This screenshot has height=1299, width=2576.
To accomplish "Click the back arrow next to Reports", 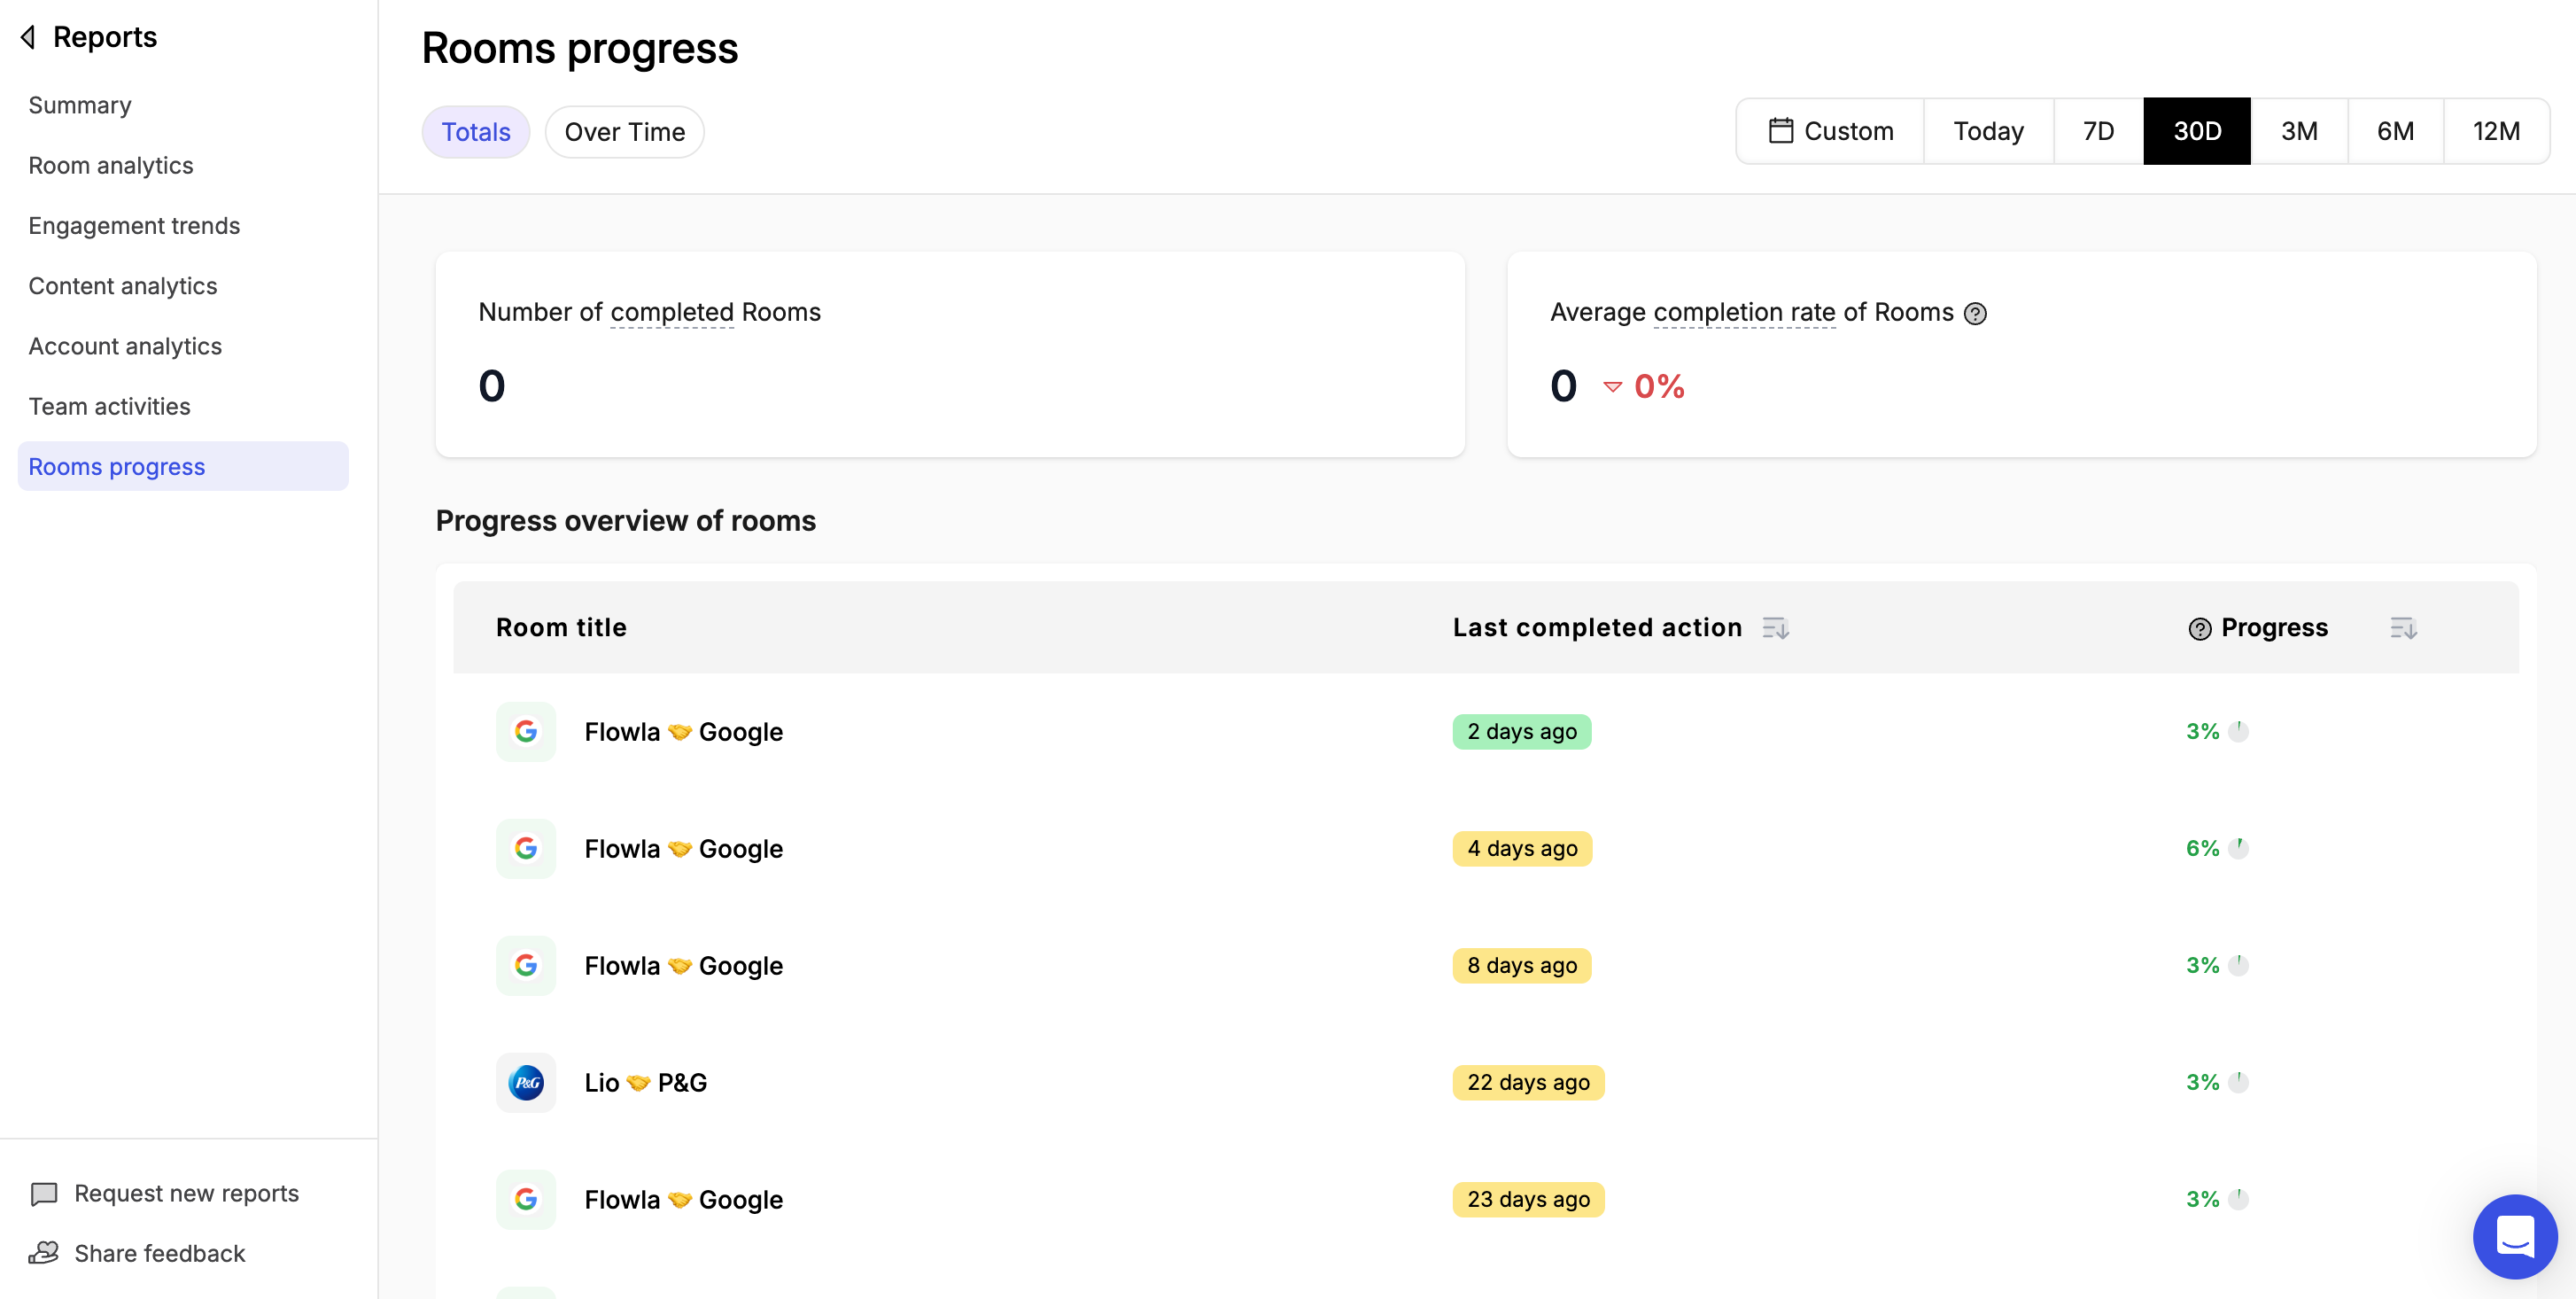I will click(28, 37).
